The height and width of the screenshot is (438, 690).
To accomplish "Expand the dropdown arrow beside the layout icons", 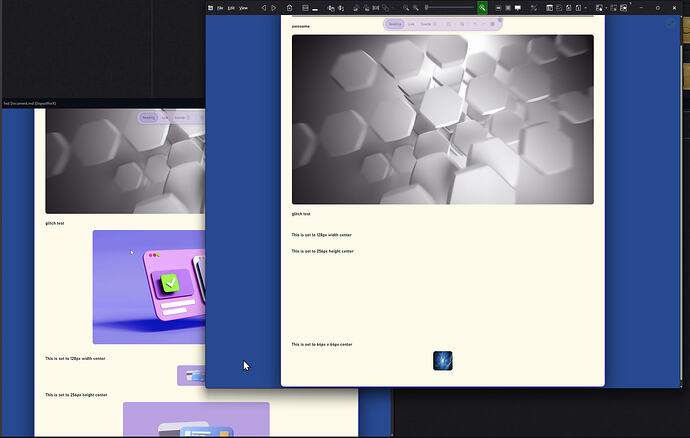I will (x=586, y=8).
